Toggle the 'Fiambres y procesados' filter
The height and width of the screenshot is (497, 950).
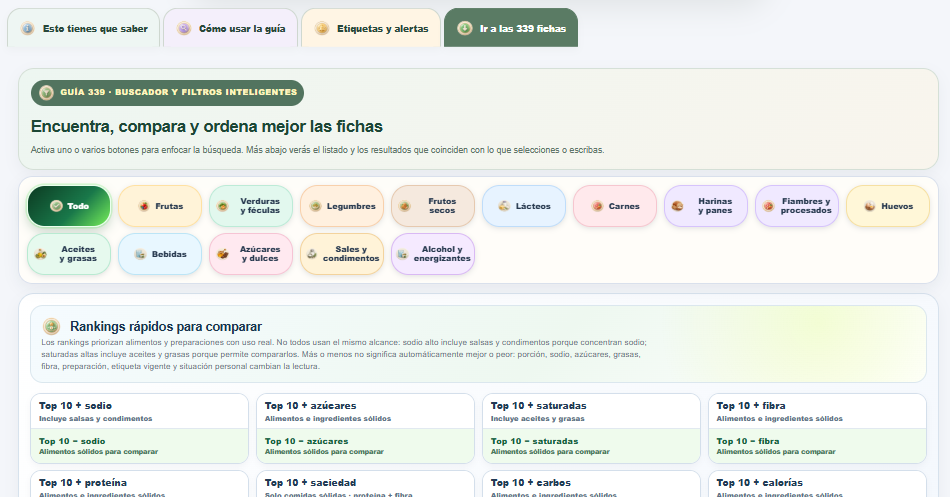797,206
